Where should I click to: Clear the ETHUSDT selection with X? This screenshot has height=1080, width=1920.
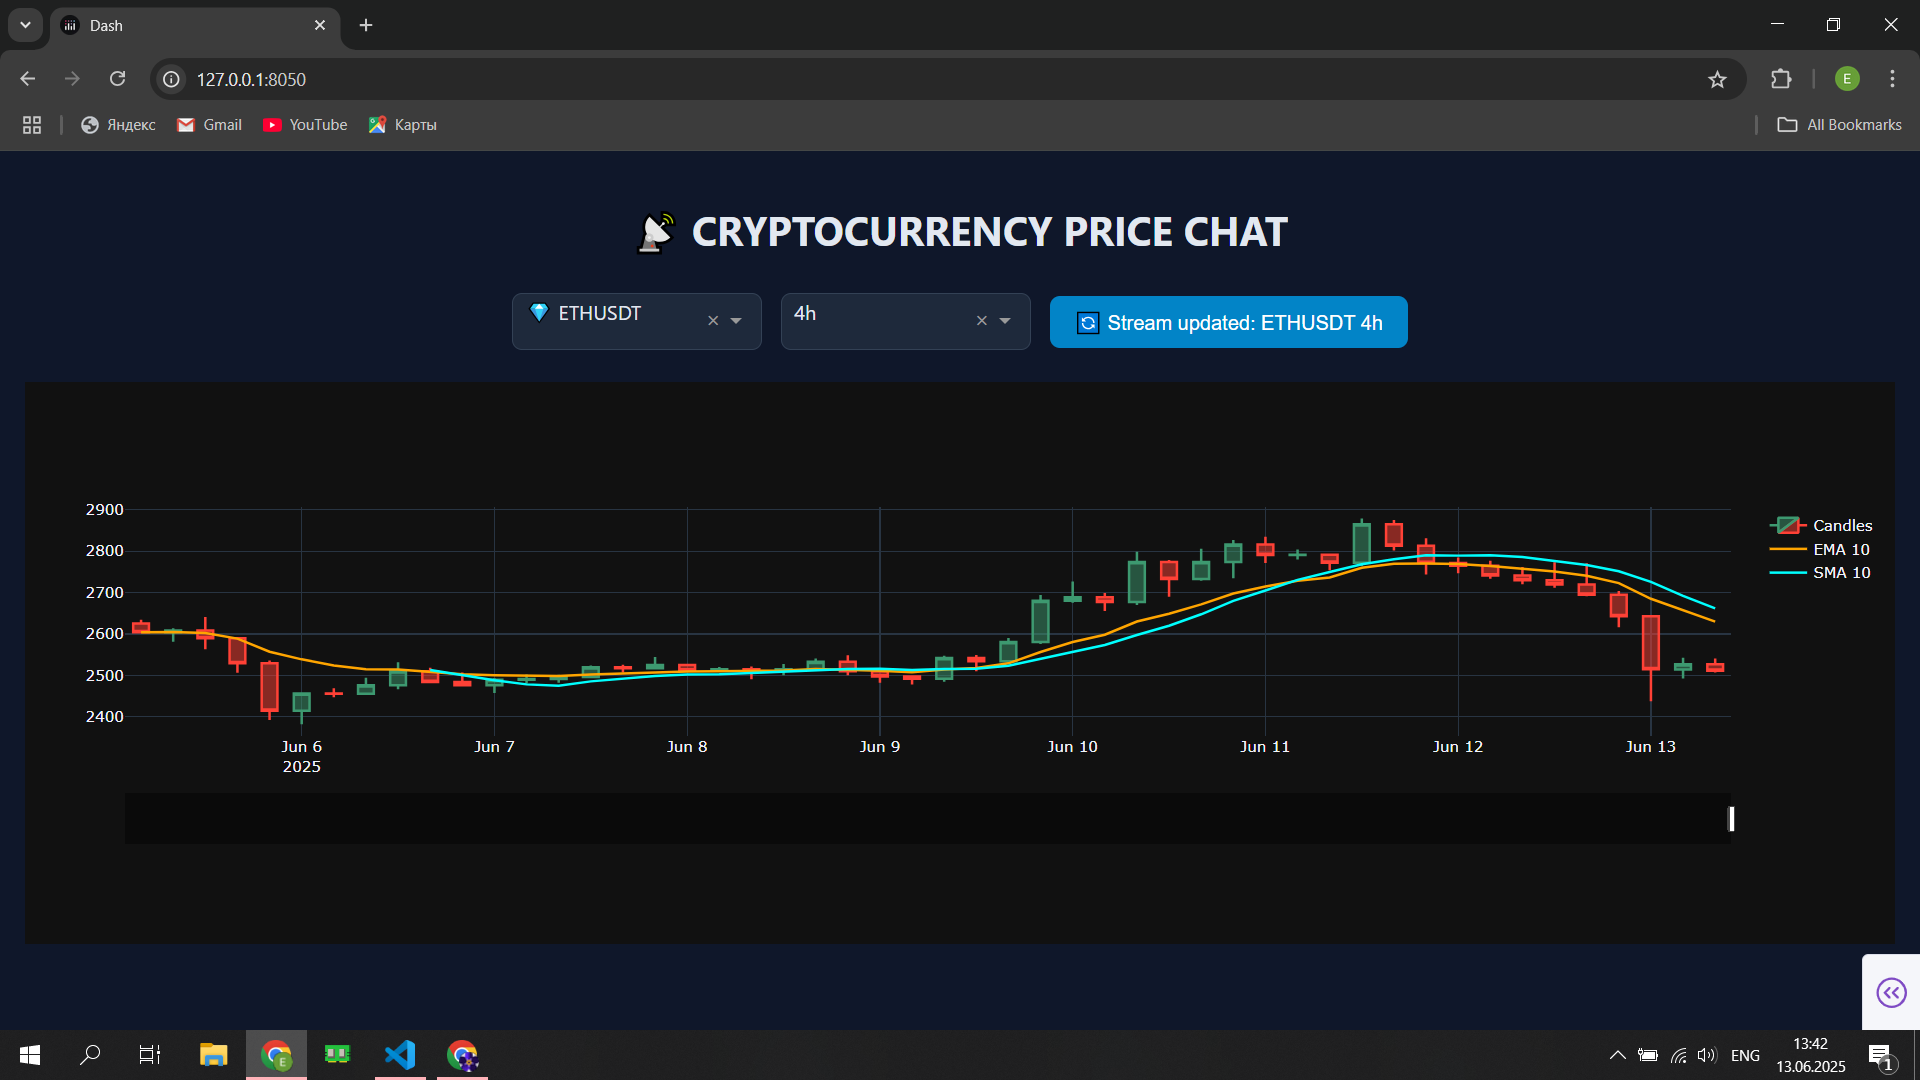pyautogui.click(x=713, y=321)
